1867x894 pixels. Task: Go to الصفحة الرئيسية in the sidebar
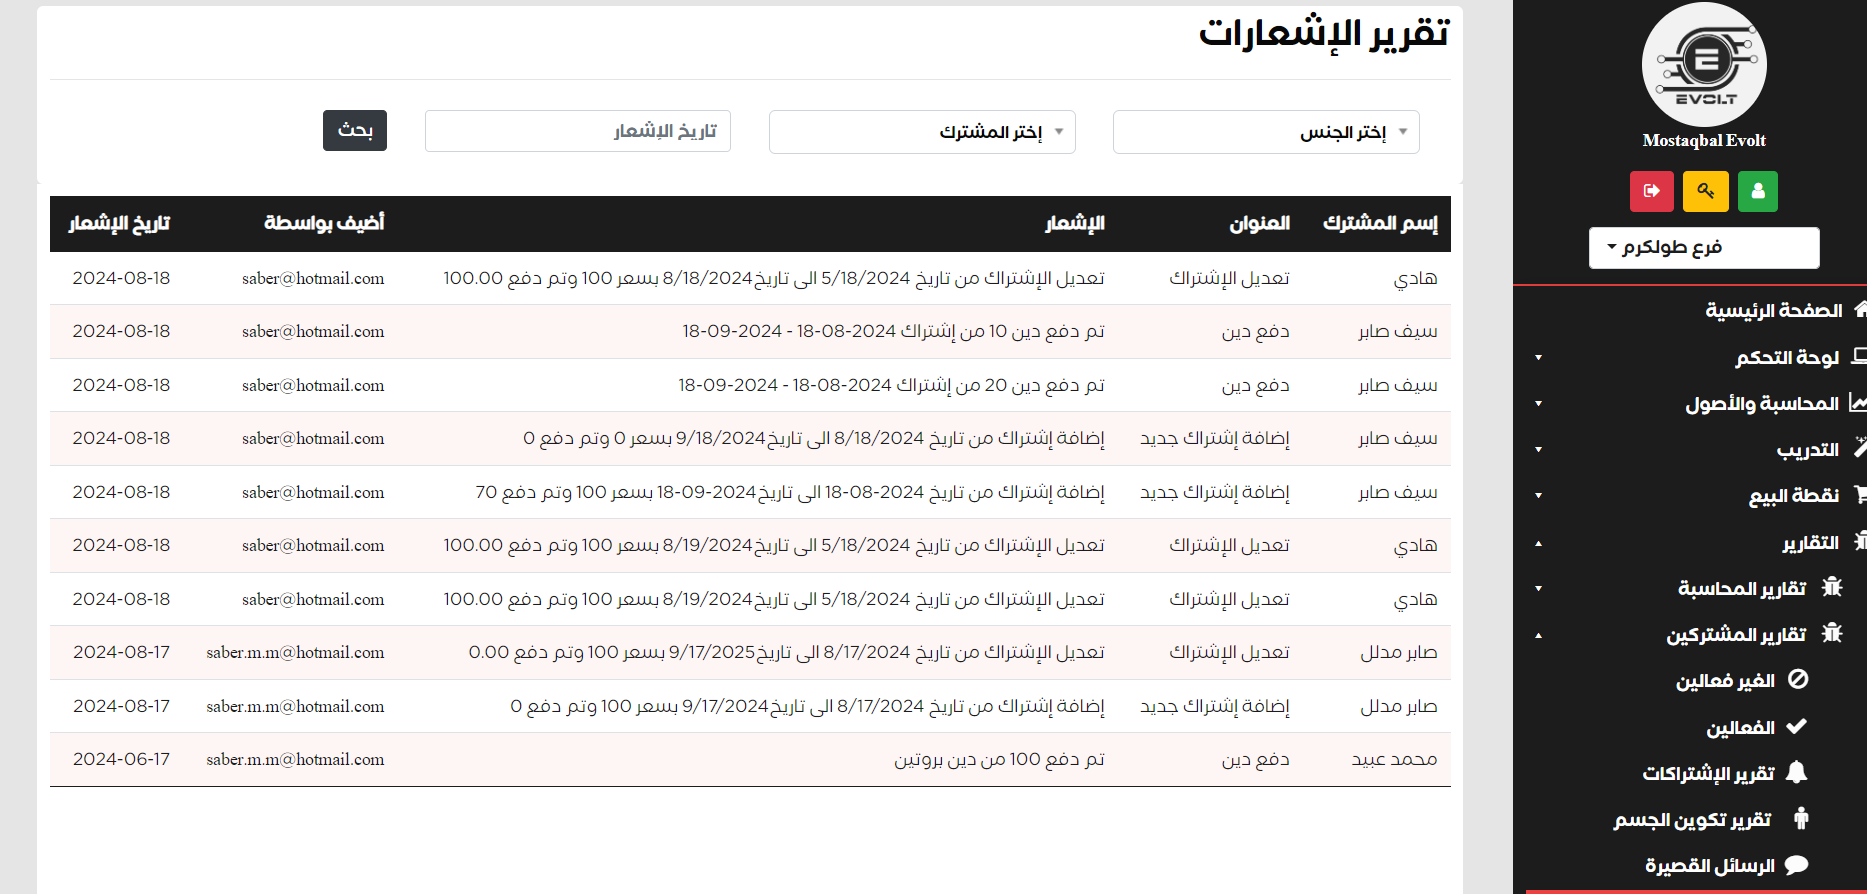click(1773, 311)
